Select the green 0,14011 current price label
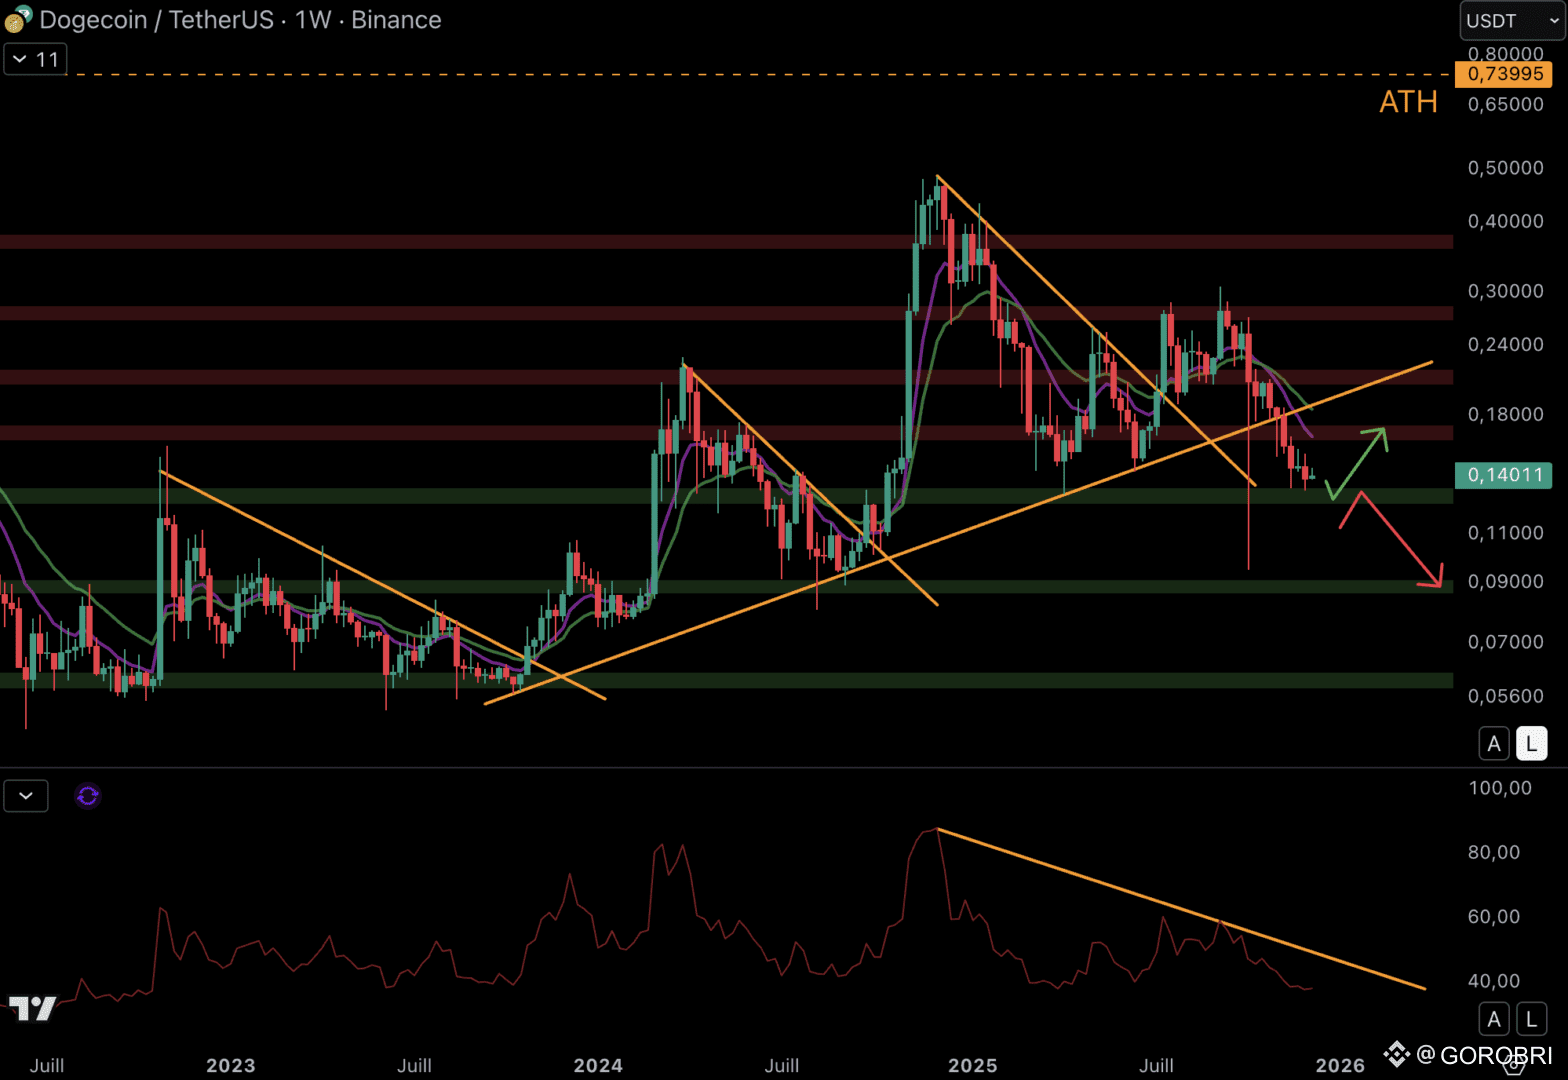This screenshot has width=1568, height=1080. 1504,474
